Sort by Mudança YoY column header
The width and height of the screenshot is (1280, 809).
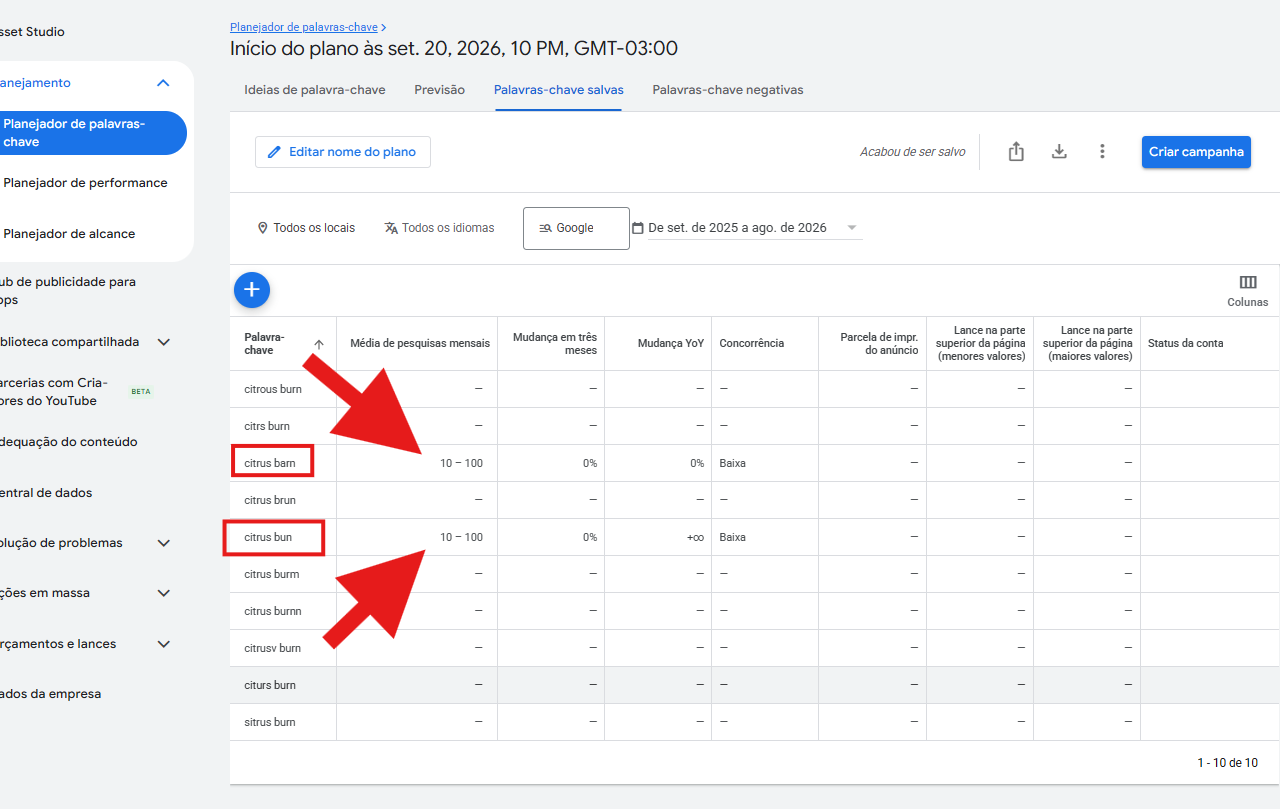(x=671, y=343)
